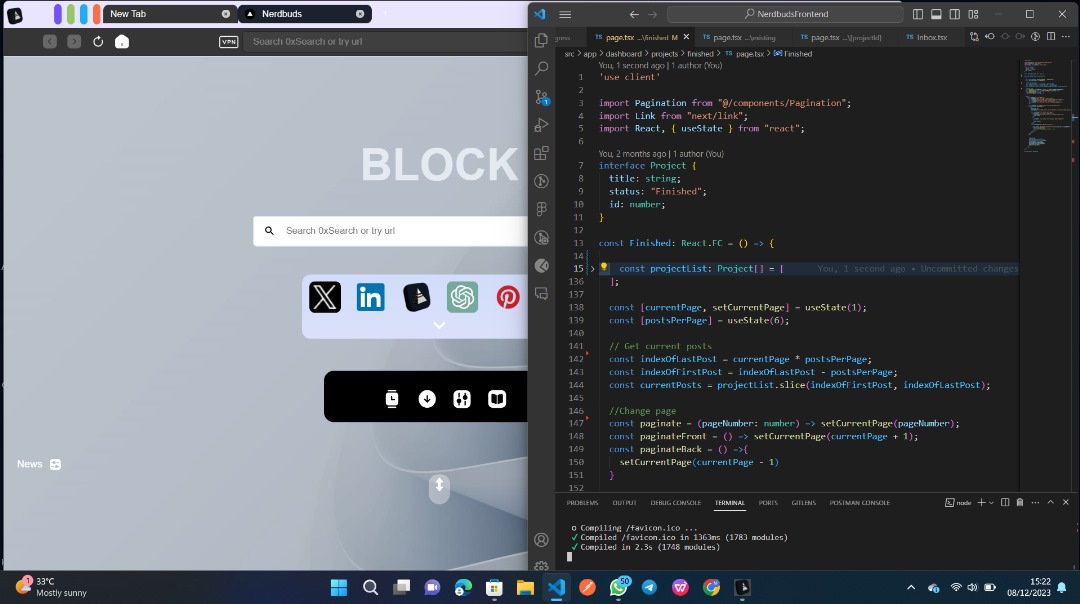Viewport: 1080px width, 604px height.
Task: Click the browser reload button
Action: coord(98,41)
